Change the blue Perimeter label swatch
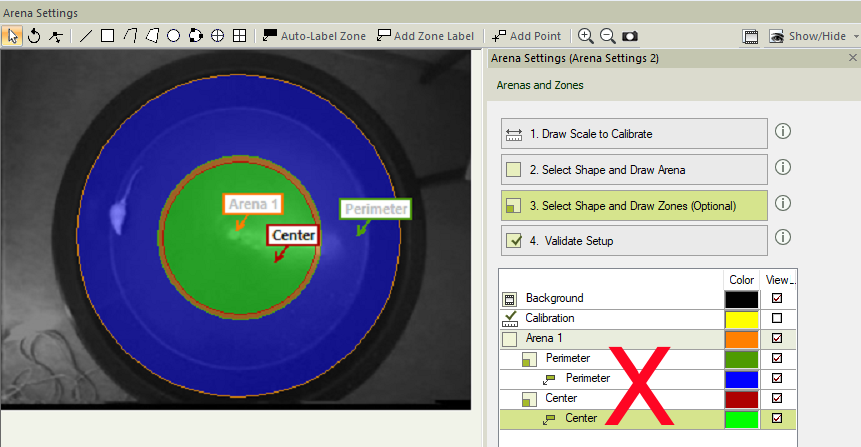The height and width of the screenshot is (447, 861). (x=741, y=379)
